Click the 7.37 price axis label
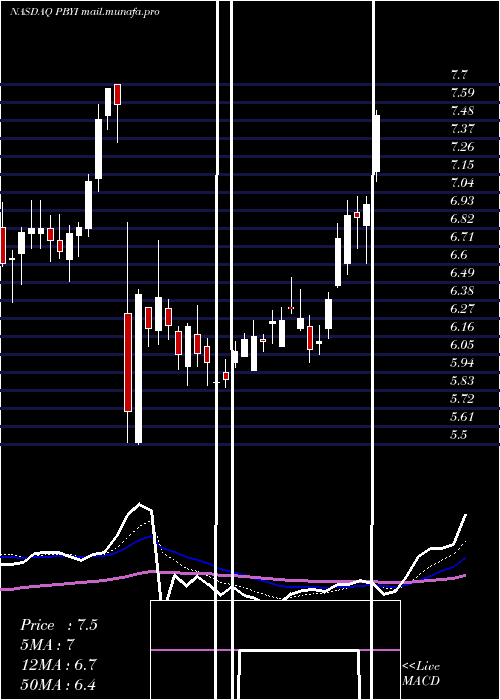 coord(462,129)
